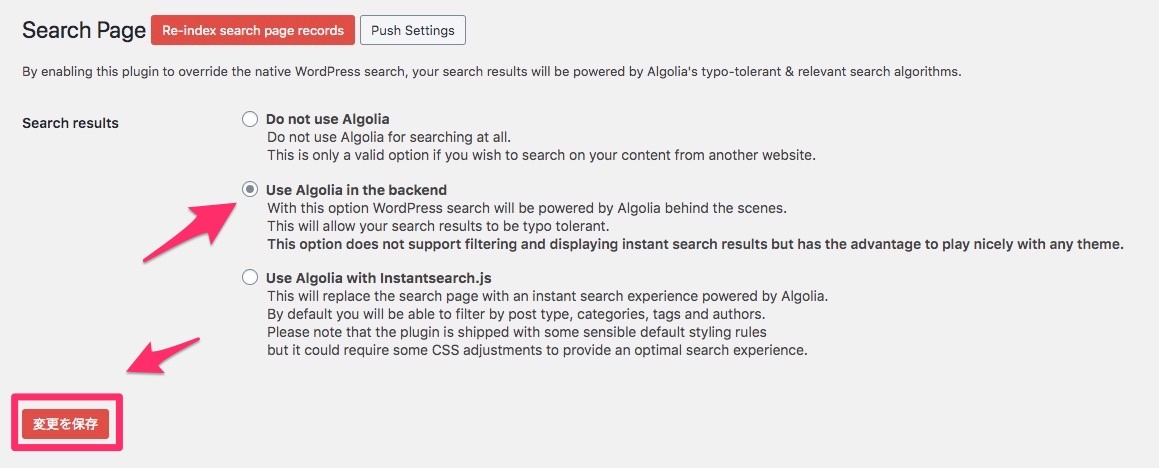Click the "search results to be typo tolerant" line
Screen dimensions: 1159x468
coord(437,226)
